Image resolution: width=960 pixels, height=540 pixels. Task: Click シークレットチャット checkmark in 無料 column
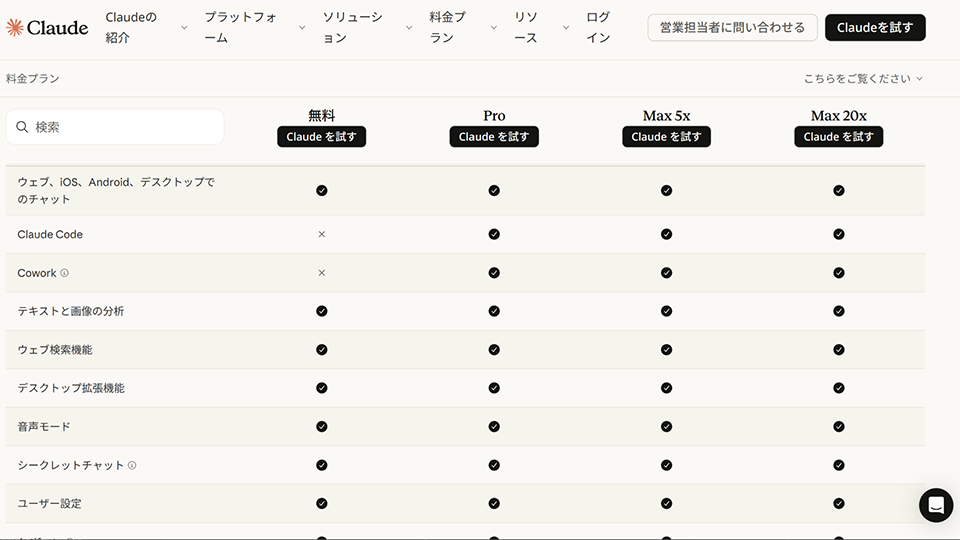click(x=321, y=465)
